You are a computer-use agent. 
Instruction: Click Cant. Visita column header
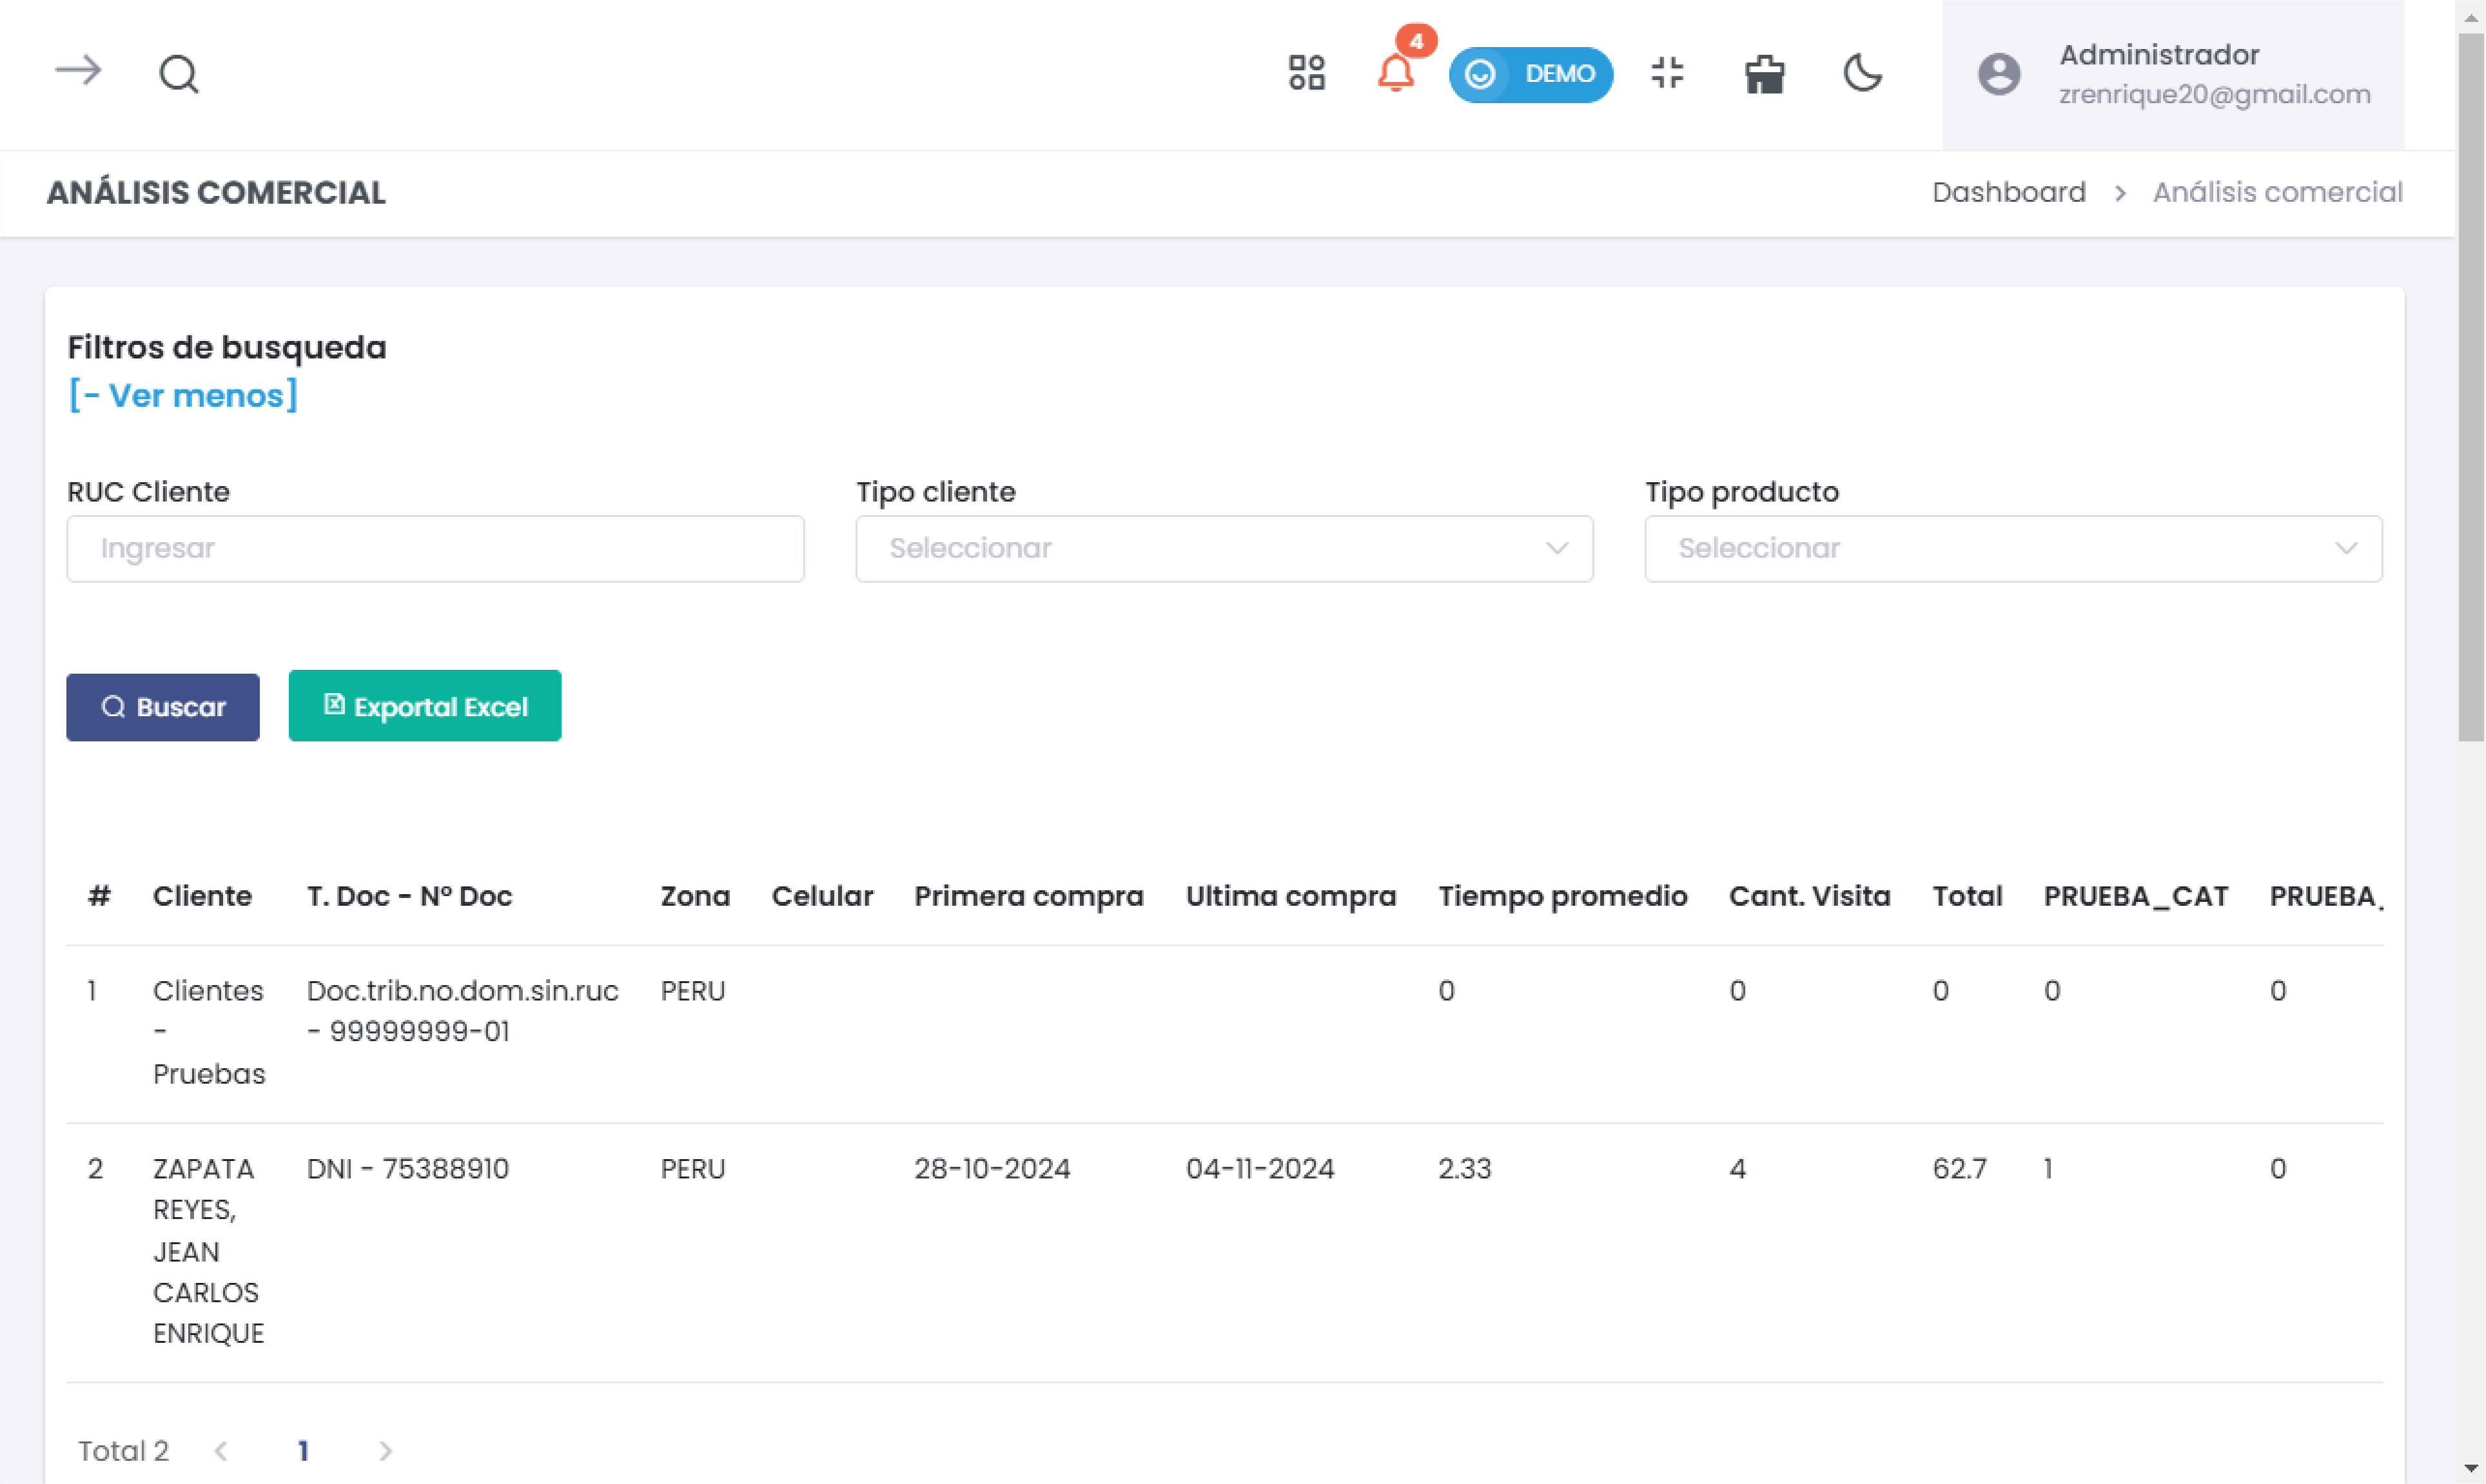1810,896
